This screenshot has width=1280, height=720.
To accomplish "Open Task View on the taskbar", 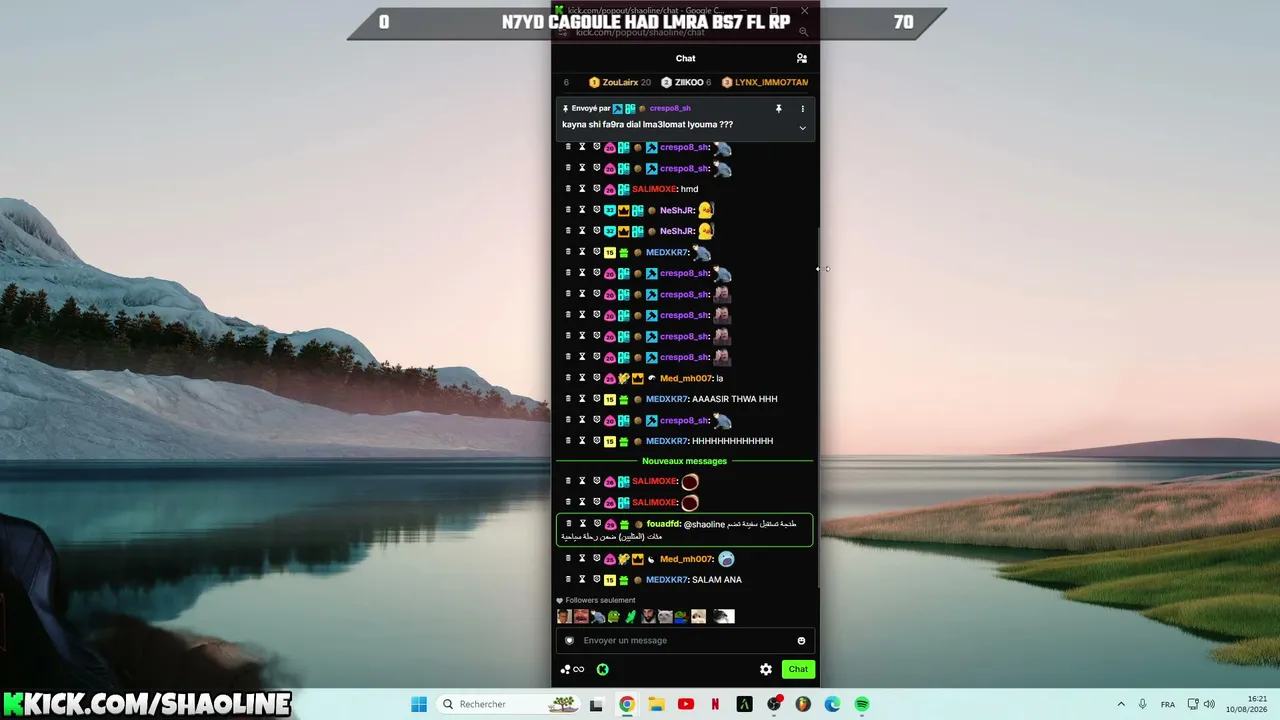I will pos(597,704).
